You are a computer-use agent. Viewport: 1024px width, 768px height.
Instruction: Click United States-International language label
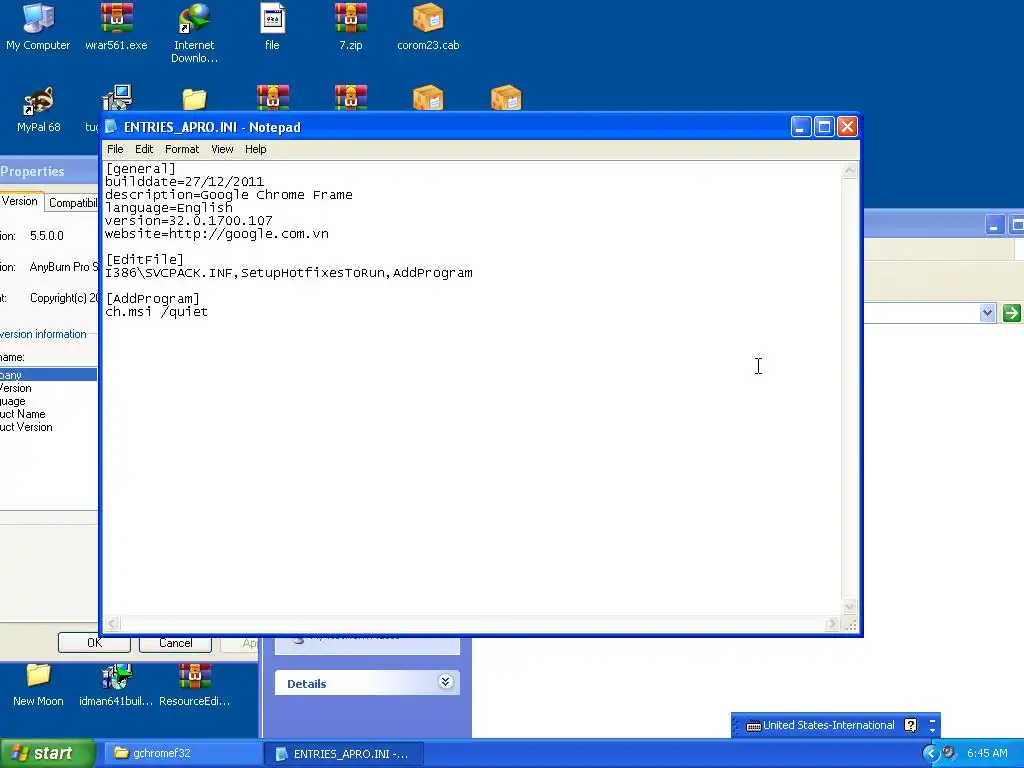pos(829,725)
